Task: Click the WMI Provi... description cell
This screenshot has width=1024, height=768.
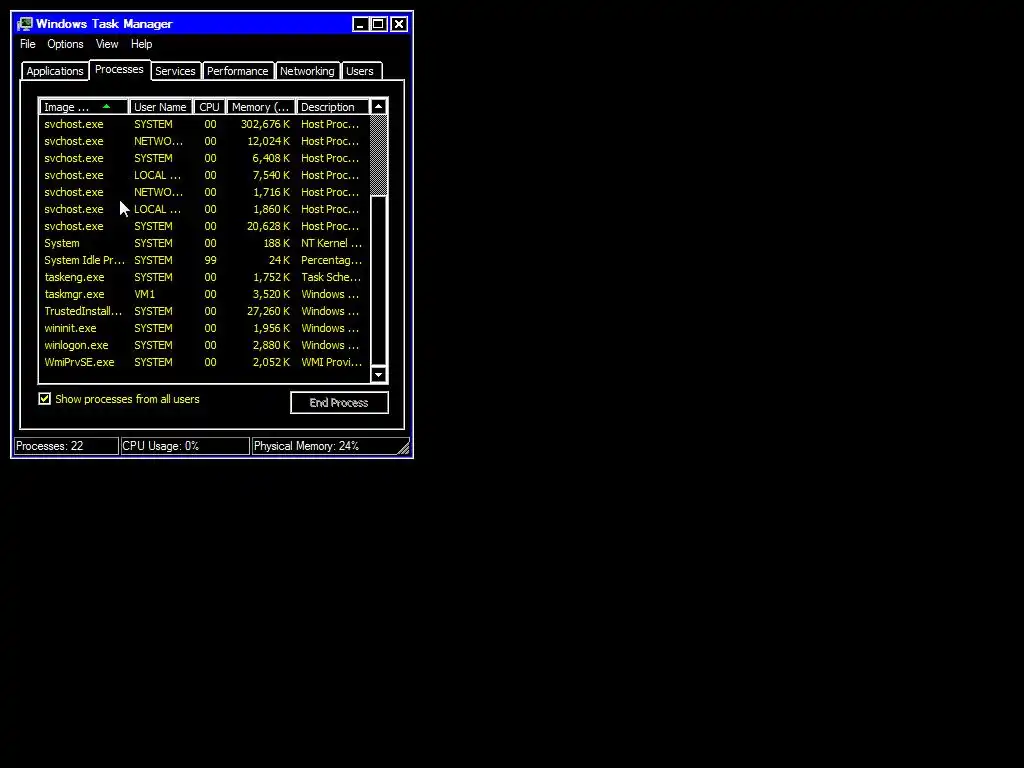Action: (331, 362)
